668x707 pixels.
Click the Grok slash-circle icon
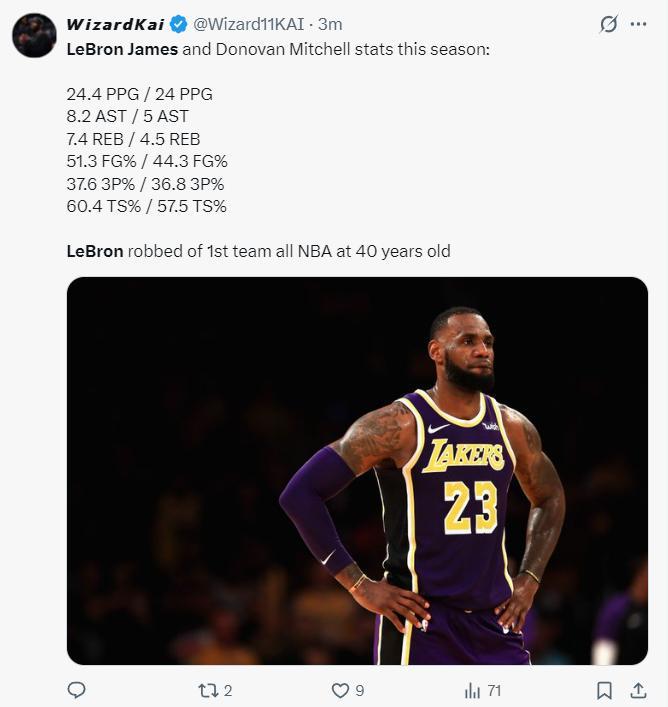(608, 24)
